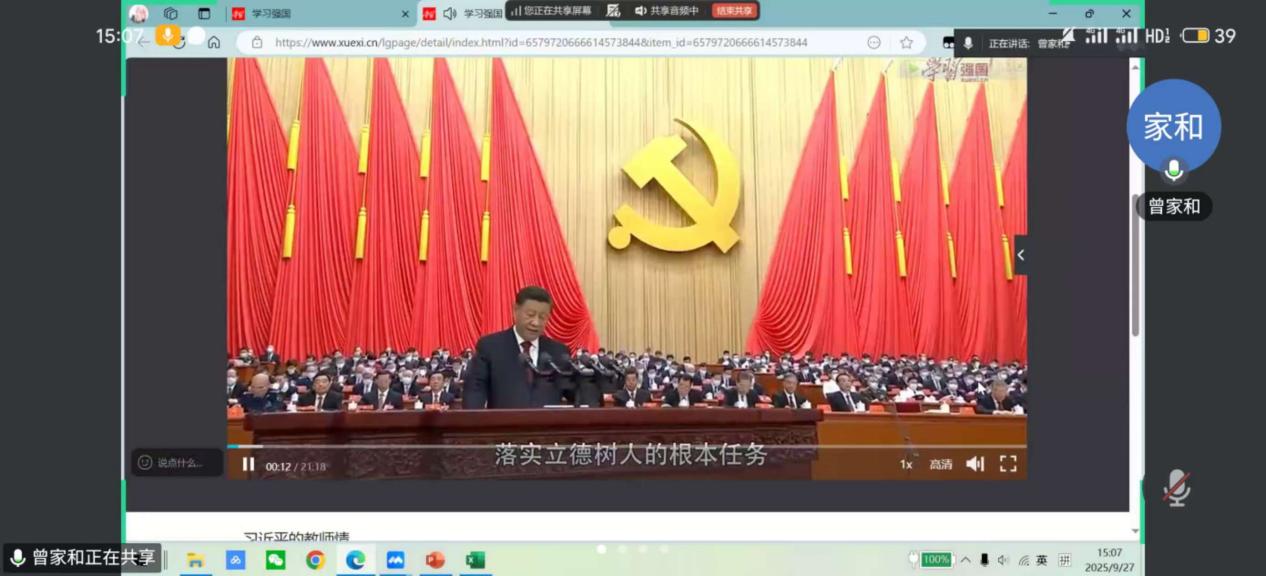
Task: Open PowerPoint from the taskbar
Action: (x=435, y=560)
